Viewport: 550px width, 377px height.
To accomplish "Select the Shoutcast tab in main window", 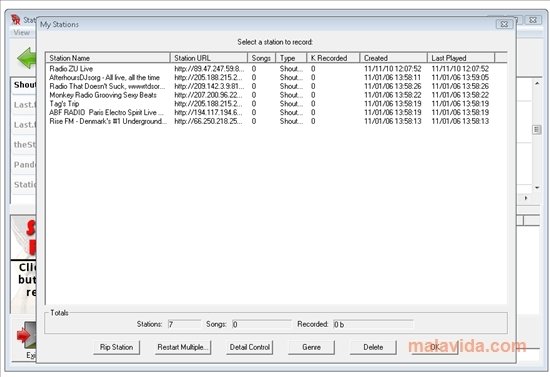I will (x=25, y=85).
